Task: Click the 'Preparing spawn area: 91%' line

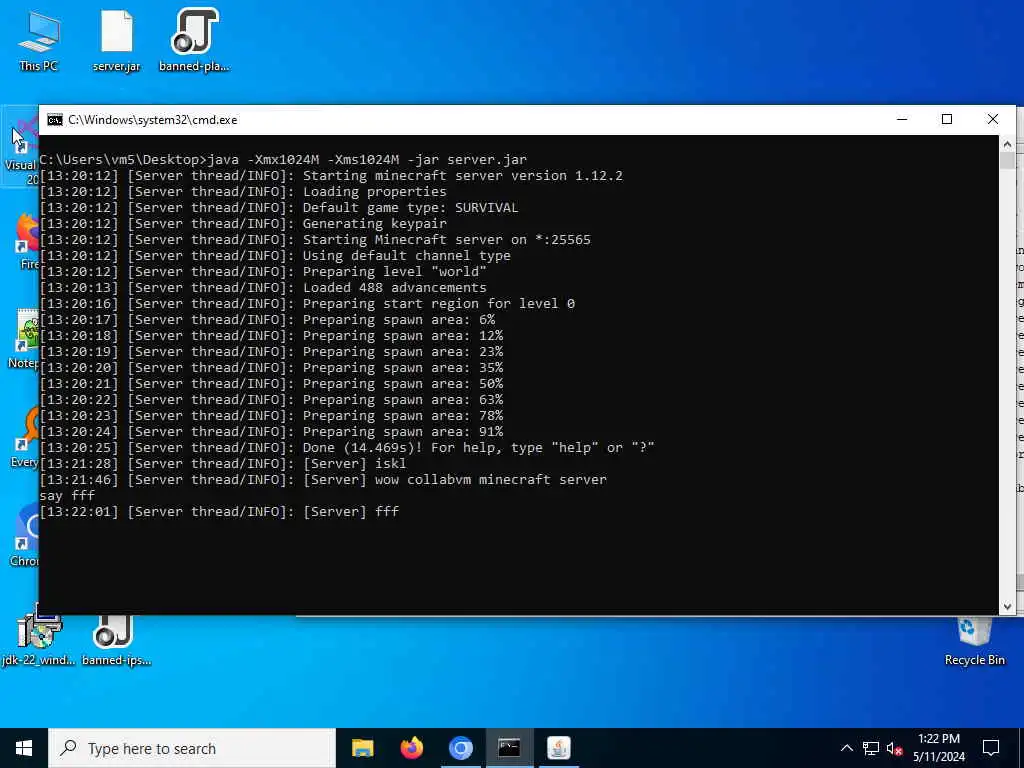Action: [271, 432]
